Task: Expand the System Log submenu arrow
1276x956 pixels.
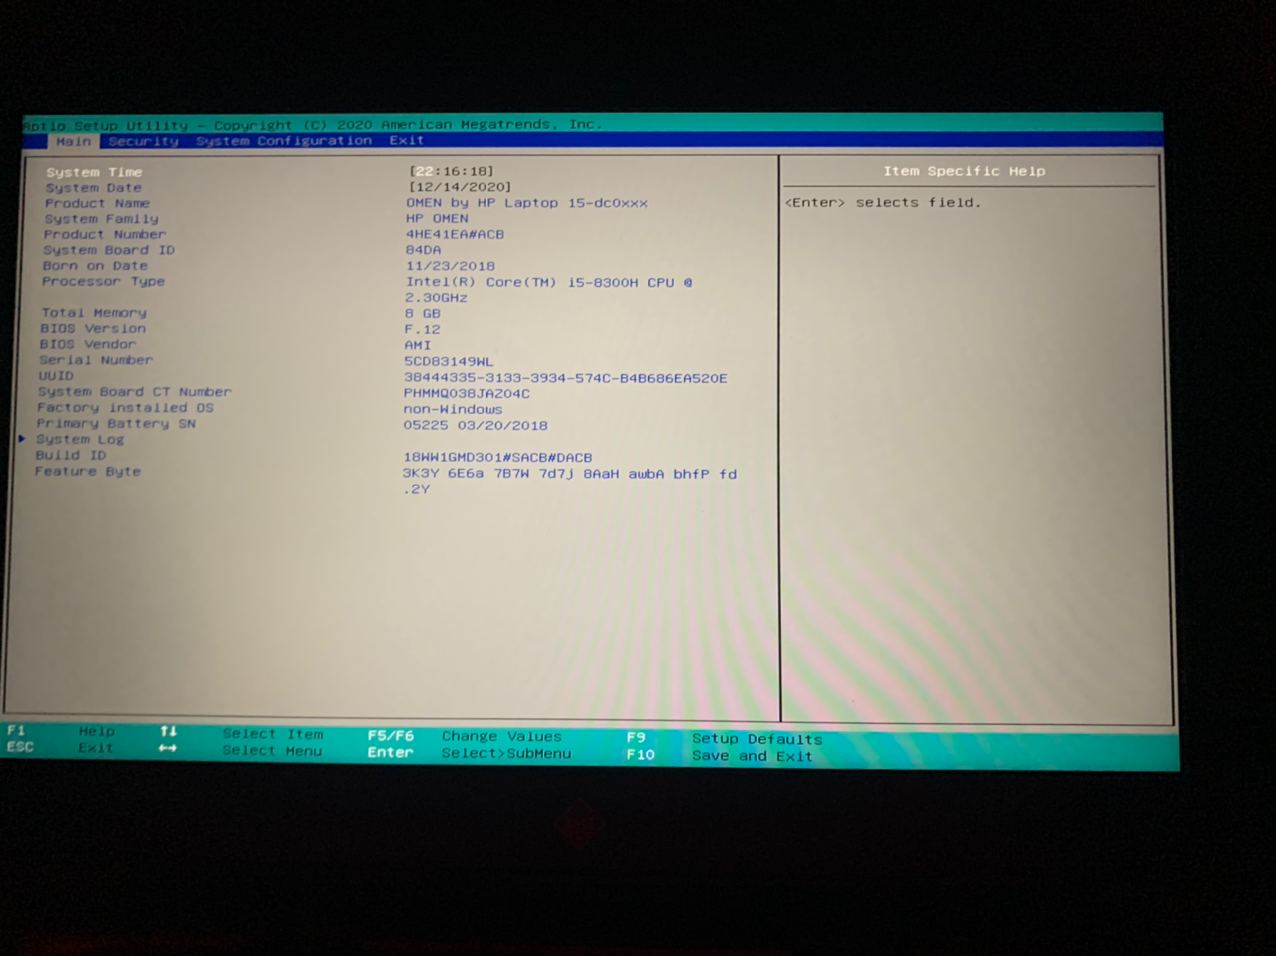Action: click(21, 439)
